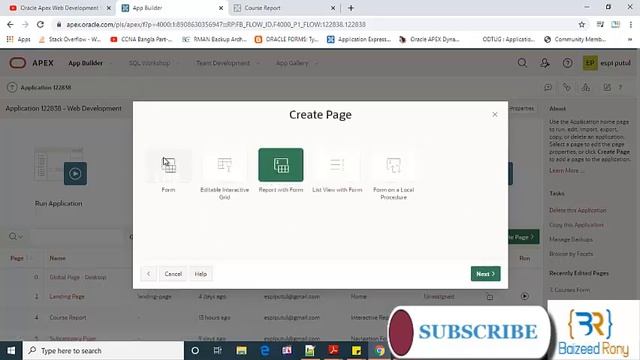The height and width of the screenshot is (360, 640).
Task: Reload the current browser page
Action: [40, 24]
